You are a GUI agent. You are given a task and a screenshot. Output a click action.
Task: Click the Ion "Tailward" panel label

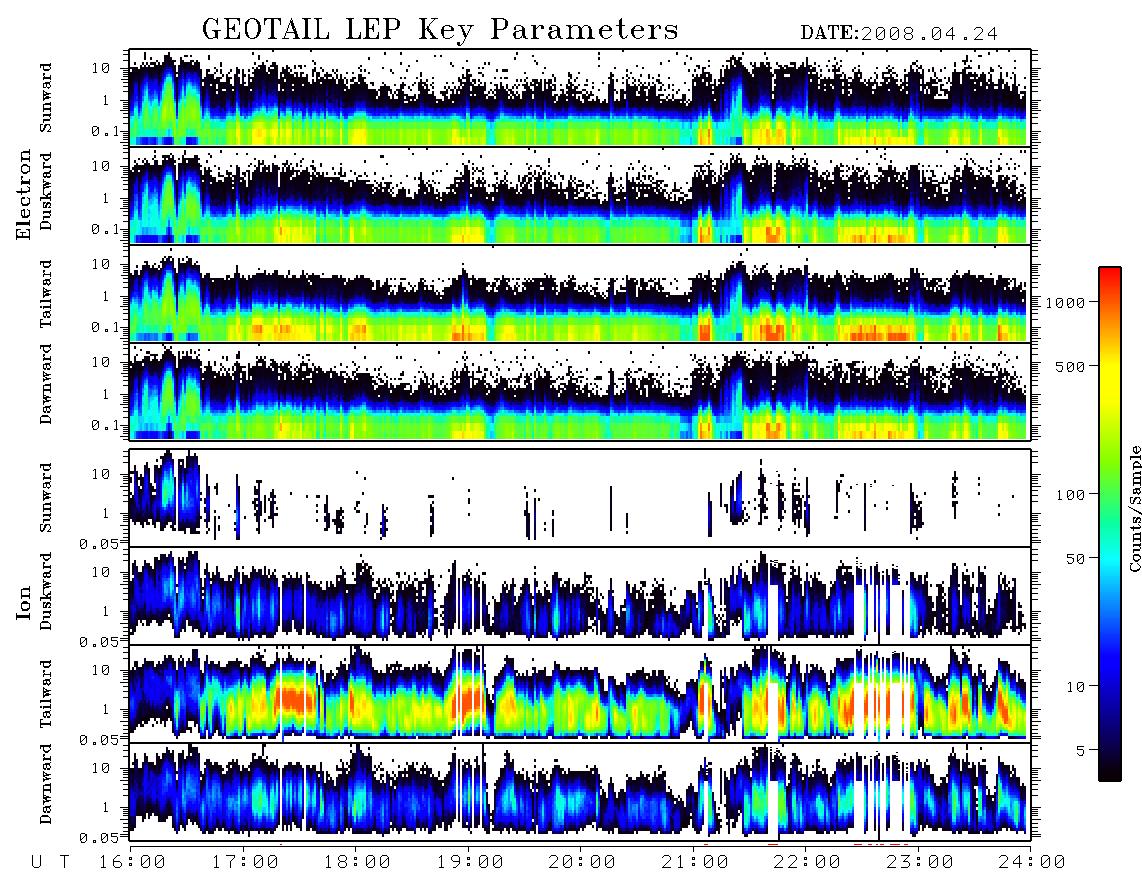click(x=46, y=694)
